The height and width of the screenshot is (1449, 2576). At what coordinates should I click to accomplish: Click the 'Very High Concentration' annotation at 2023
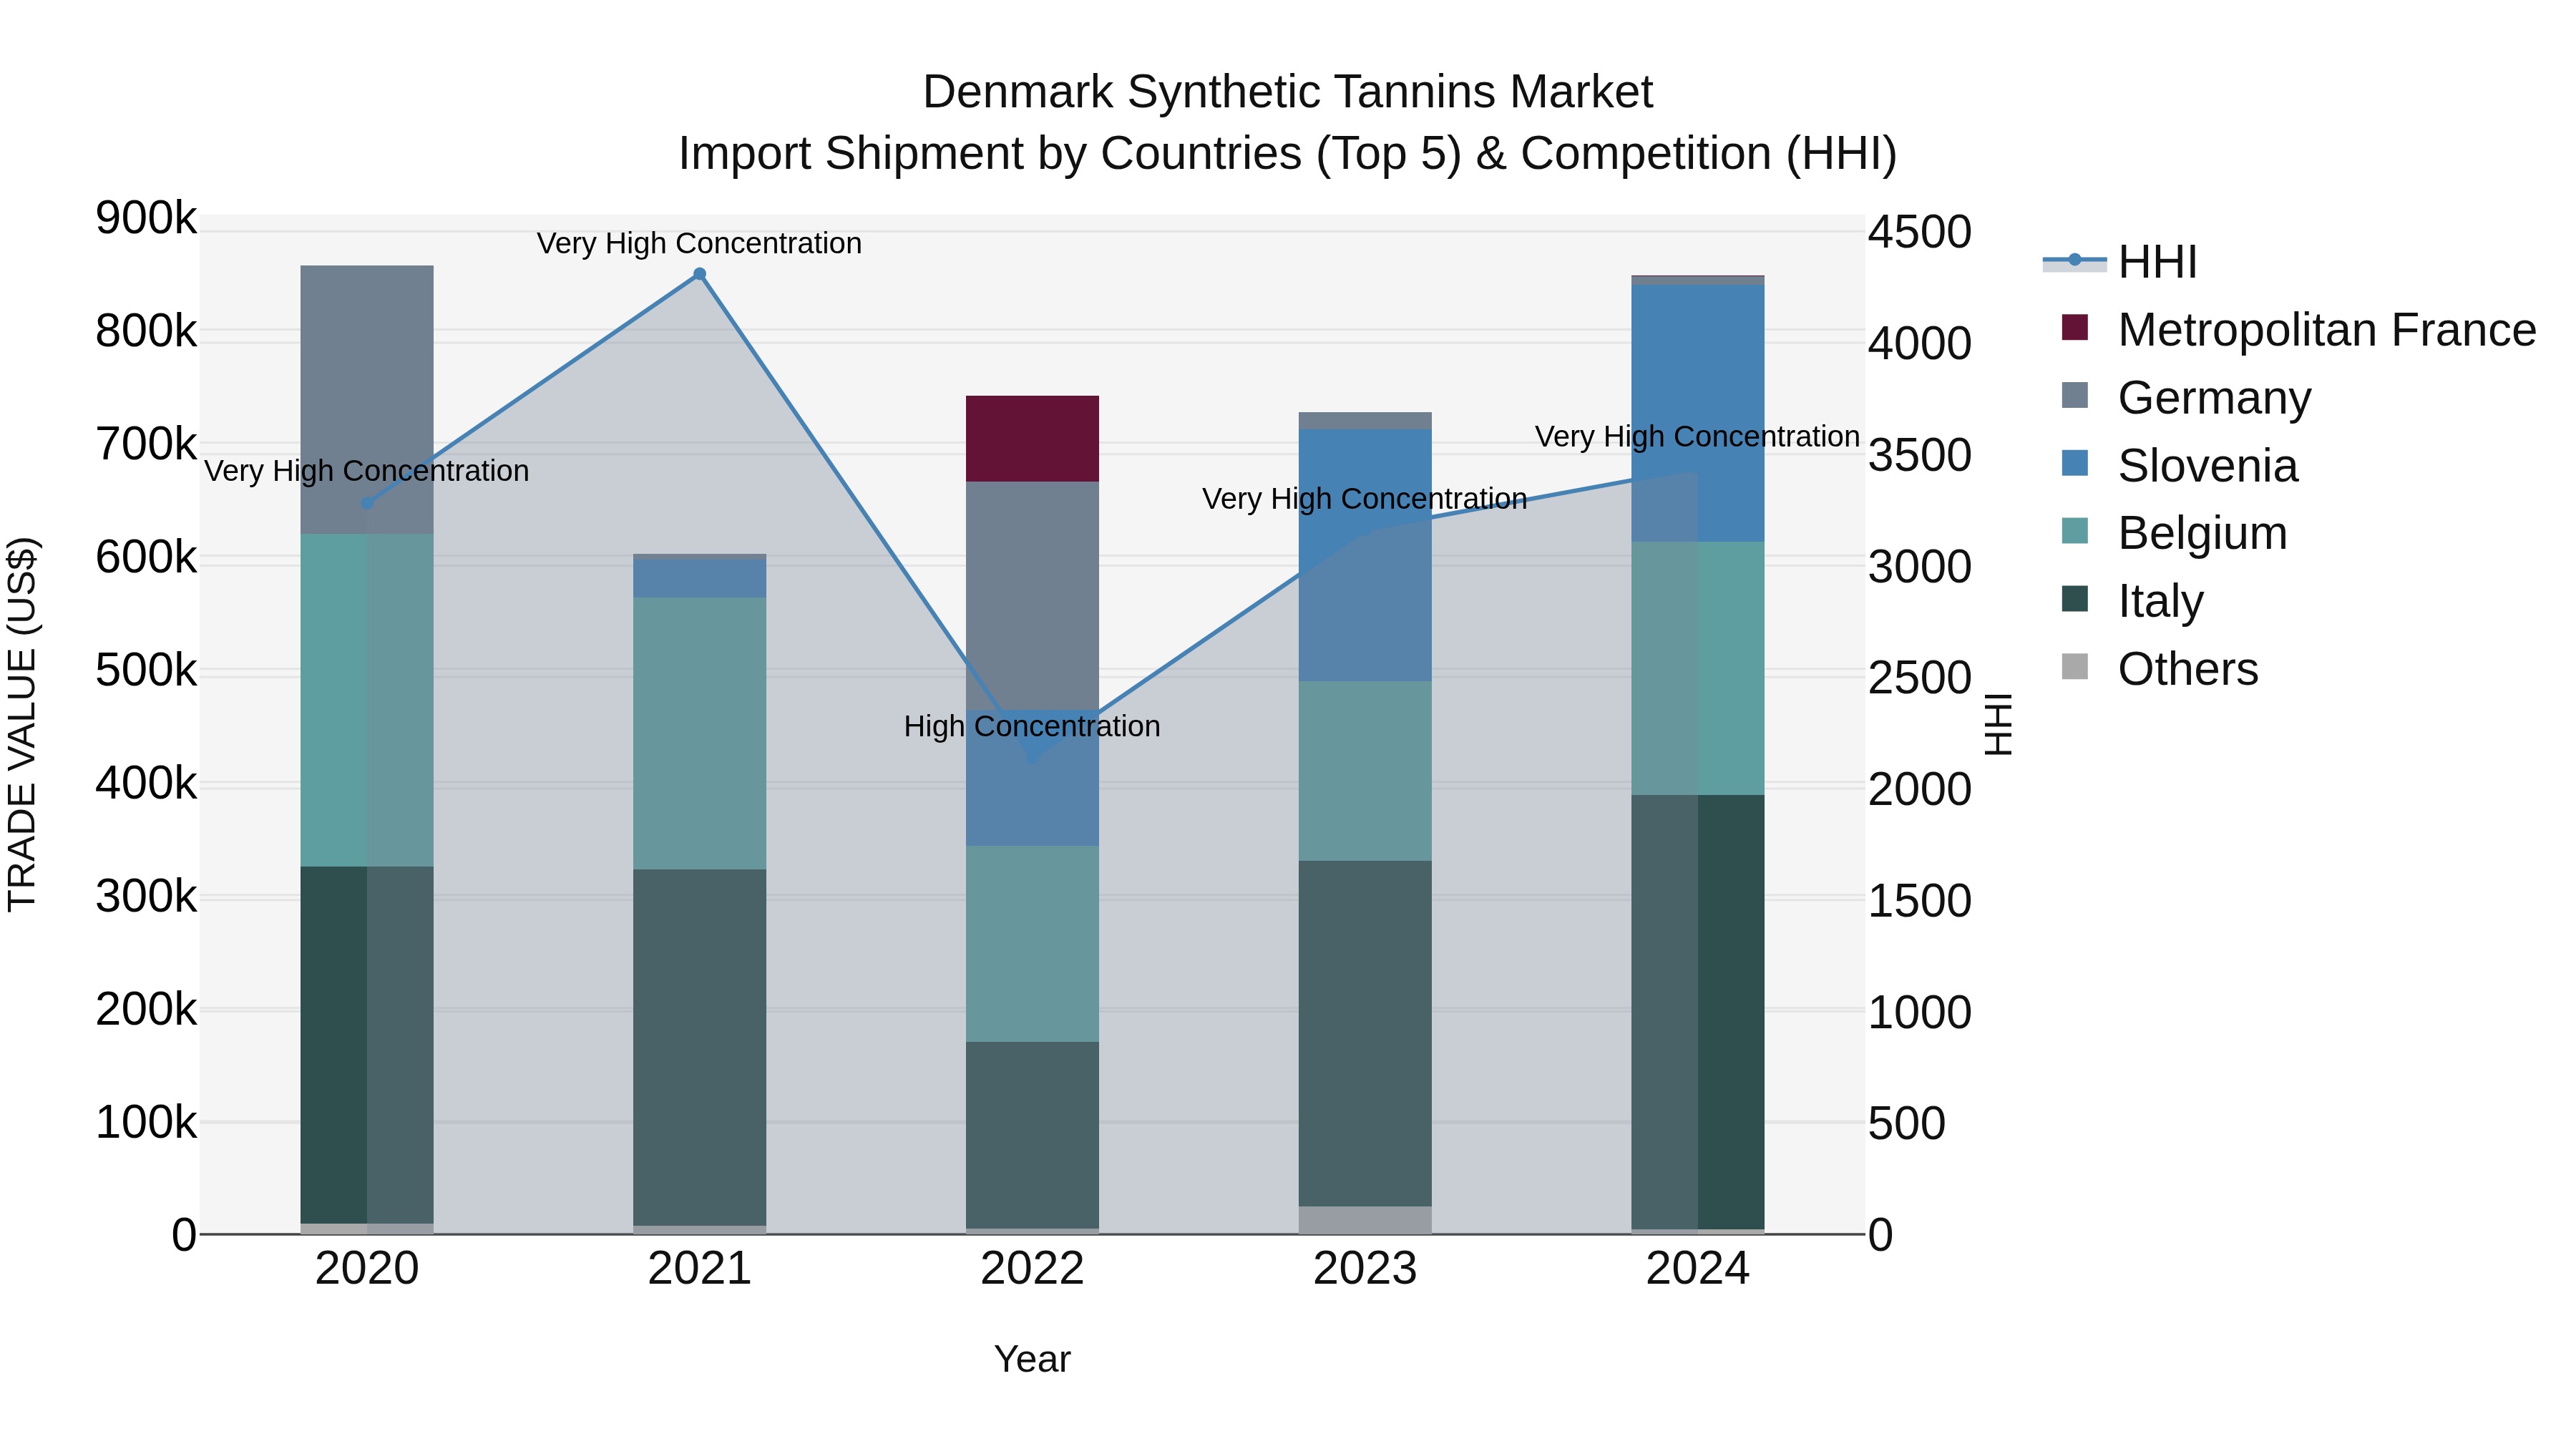1364,499
